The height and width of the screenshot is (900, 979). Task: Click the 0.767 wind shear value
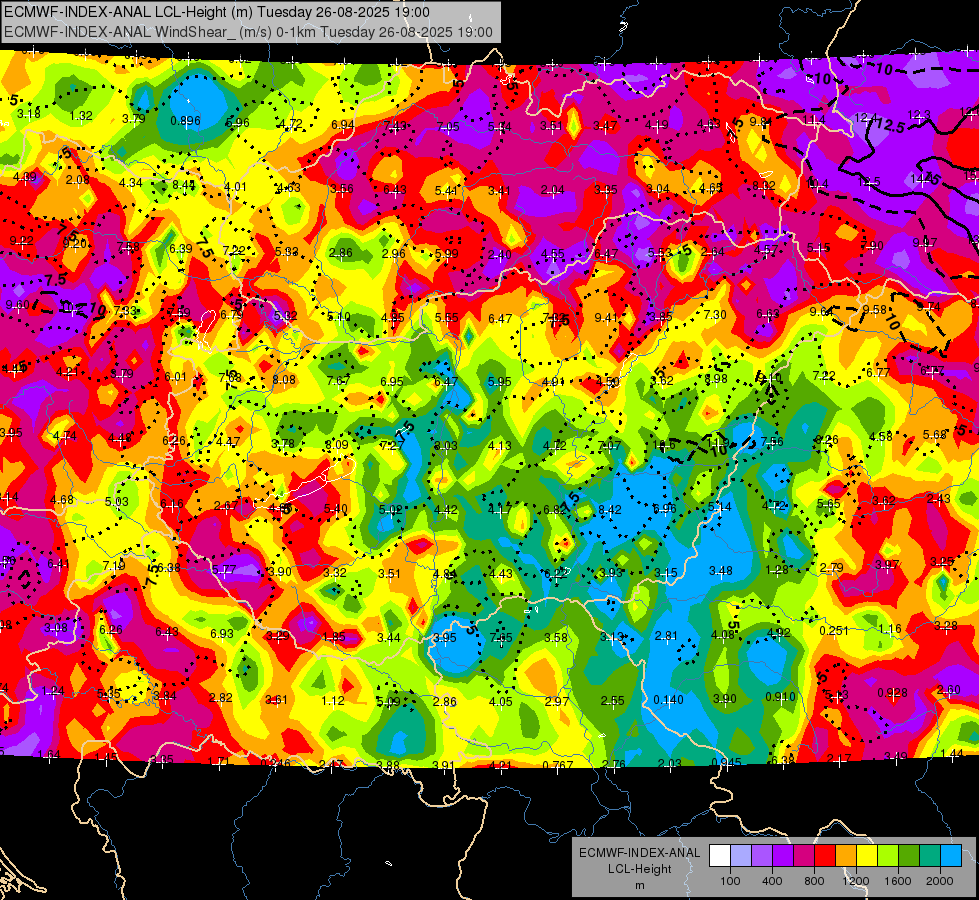tap(558, 765)
